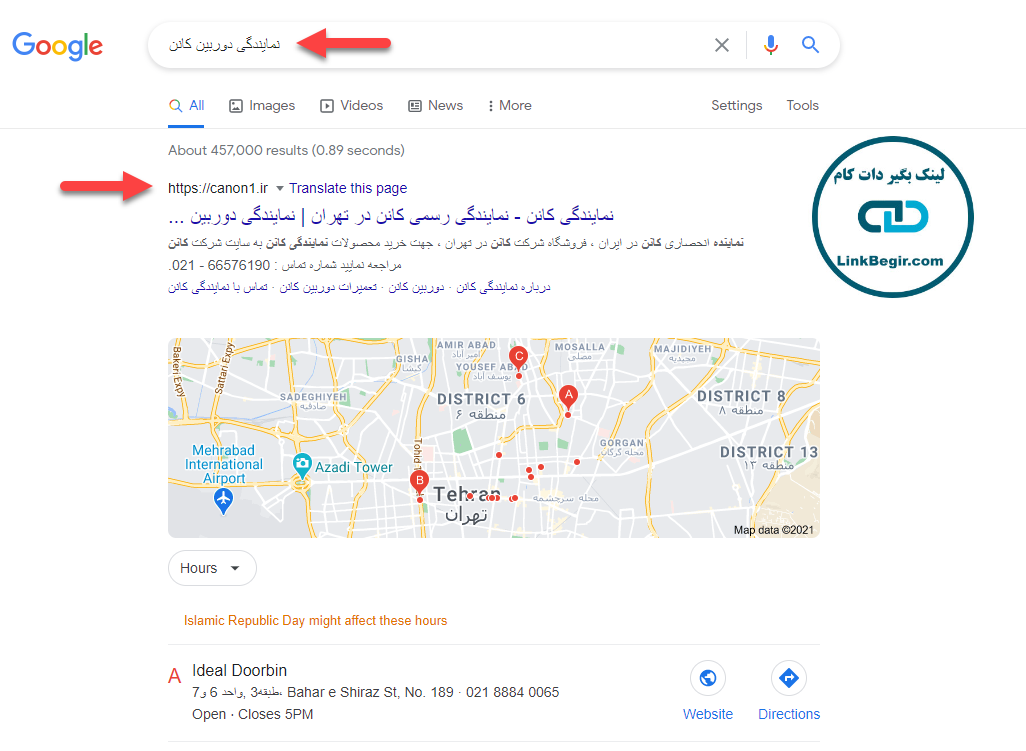Click the Translate this page link
The image size is (1026, 751).
click(x=348, y=188)
